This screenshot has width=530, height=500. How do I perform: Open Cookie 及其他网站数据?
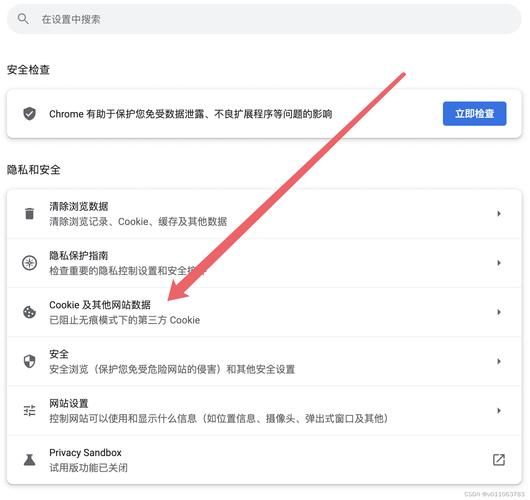coord(100,305)
